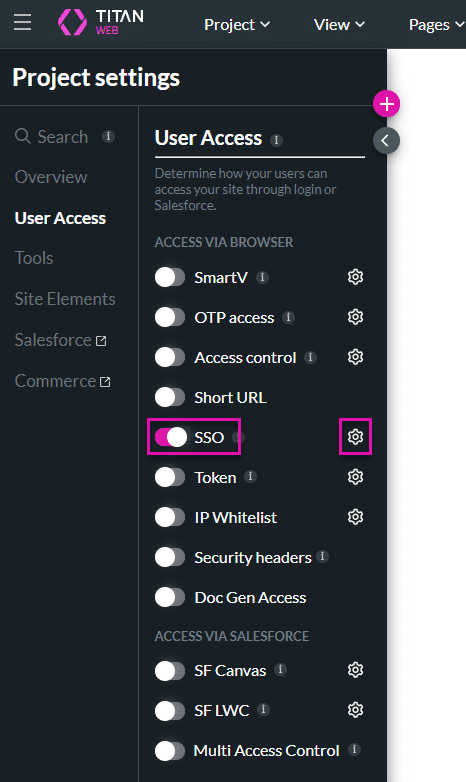
Task: Click the pink plus add button
Action: [387, 104]
